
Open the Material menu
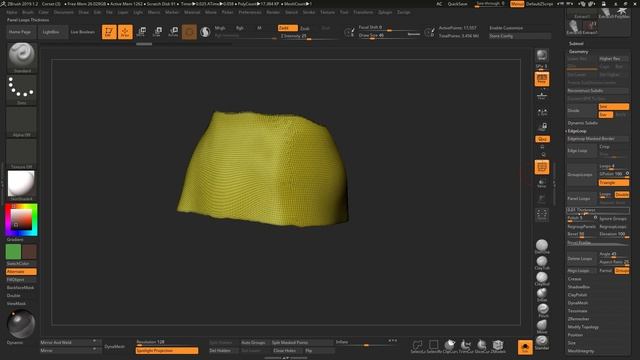192,12
